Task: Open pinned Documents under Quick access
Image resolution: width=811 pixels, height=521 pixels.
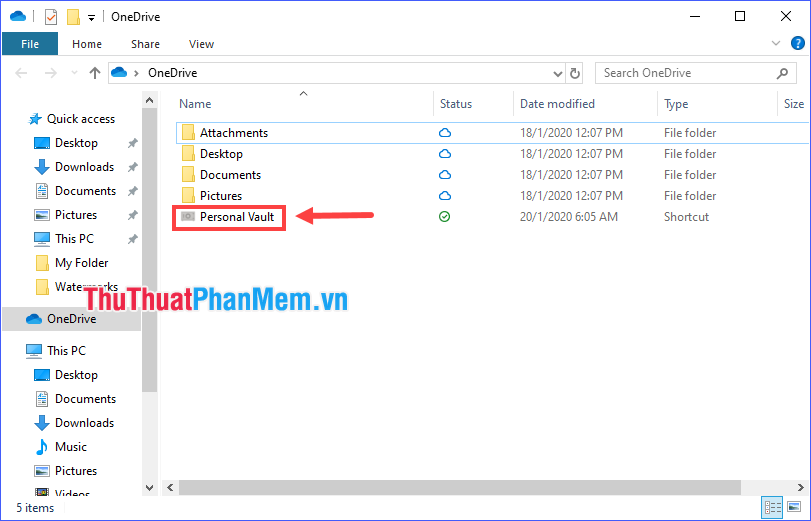Action: (x=85, y=191)
